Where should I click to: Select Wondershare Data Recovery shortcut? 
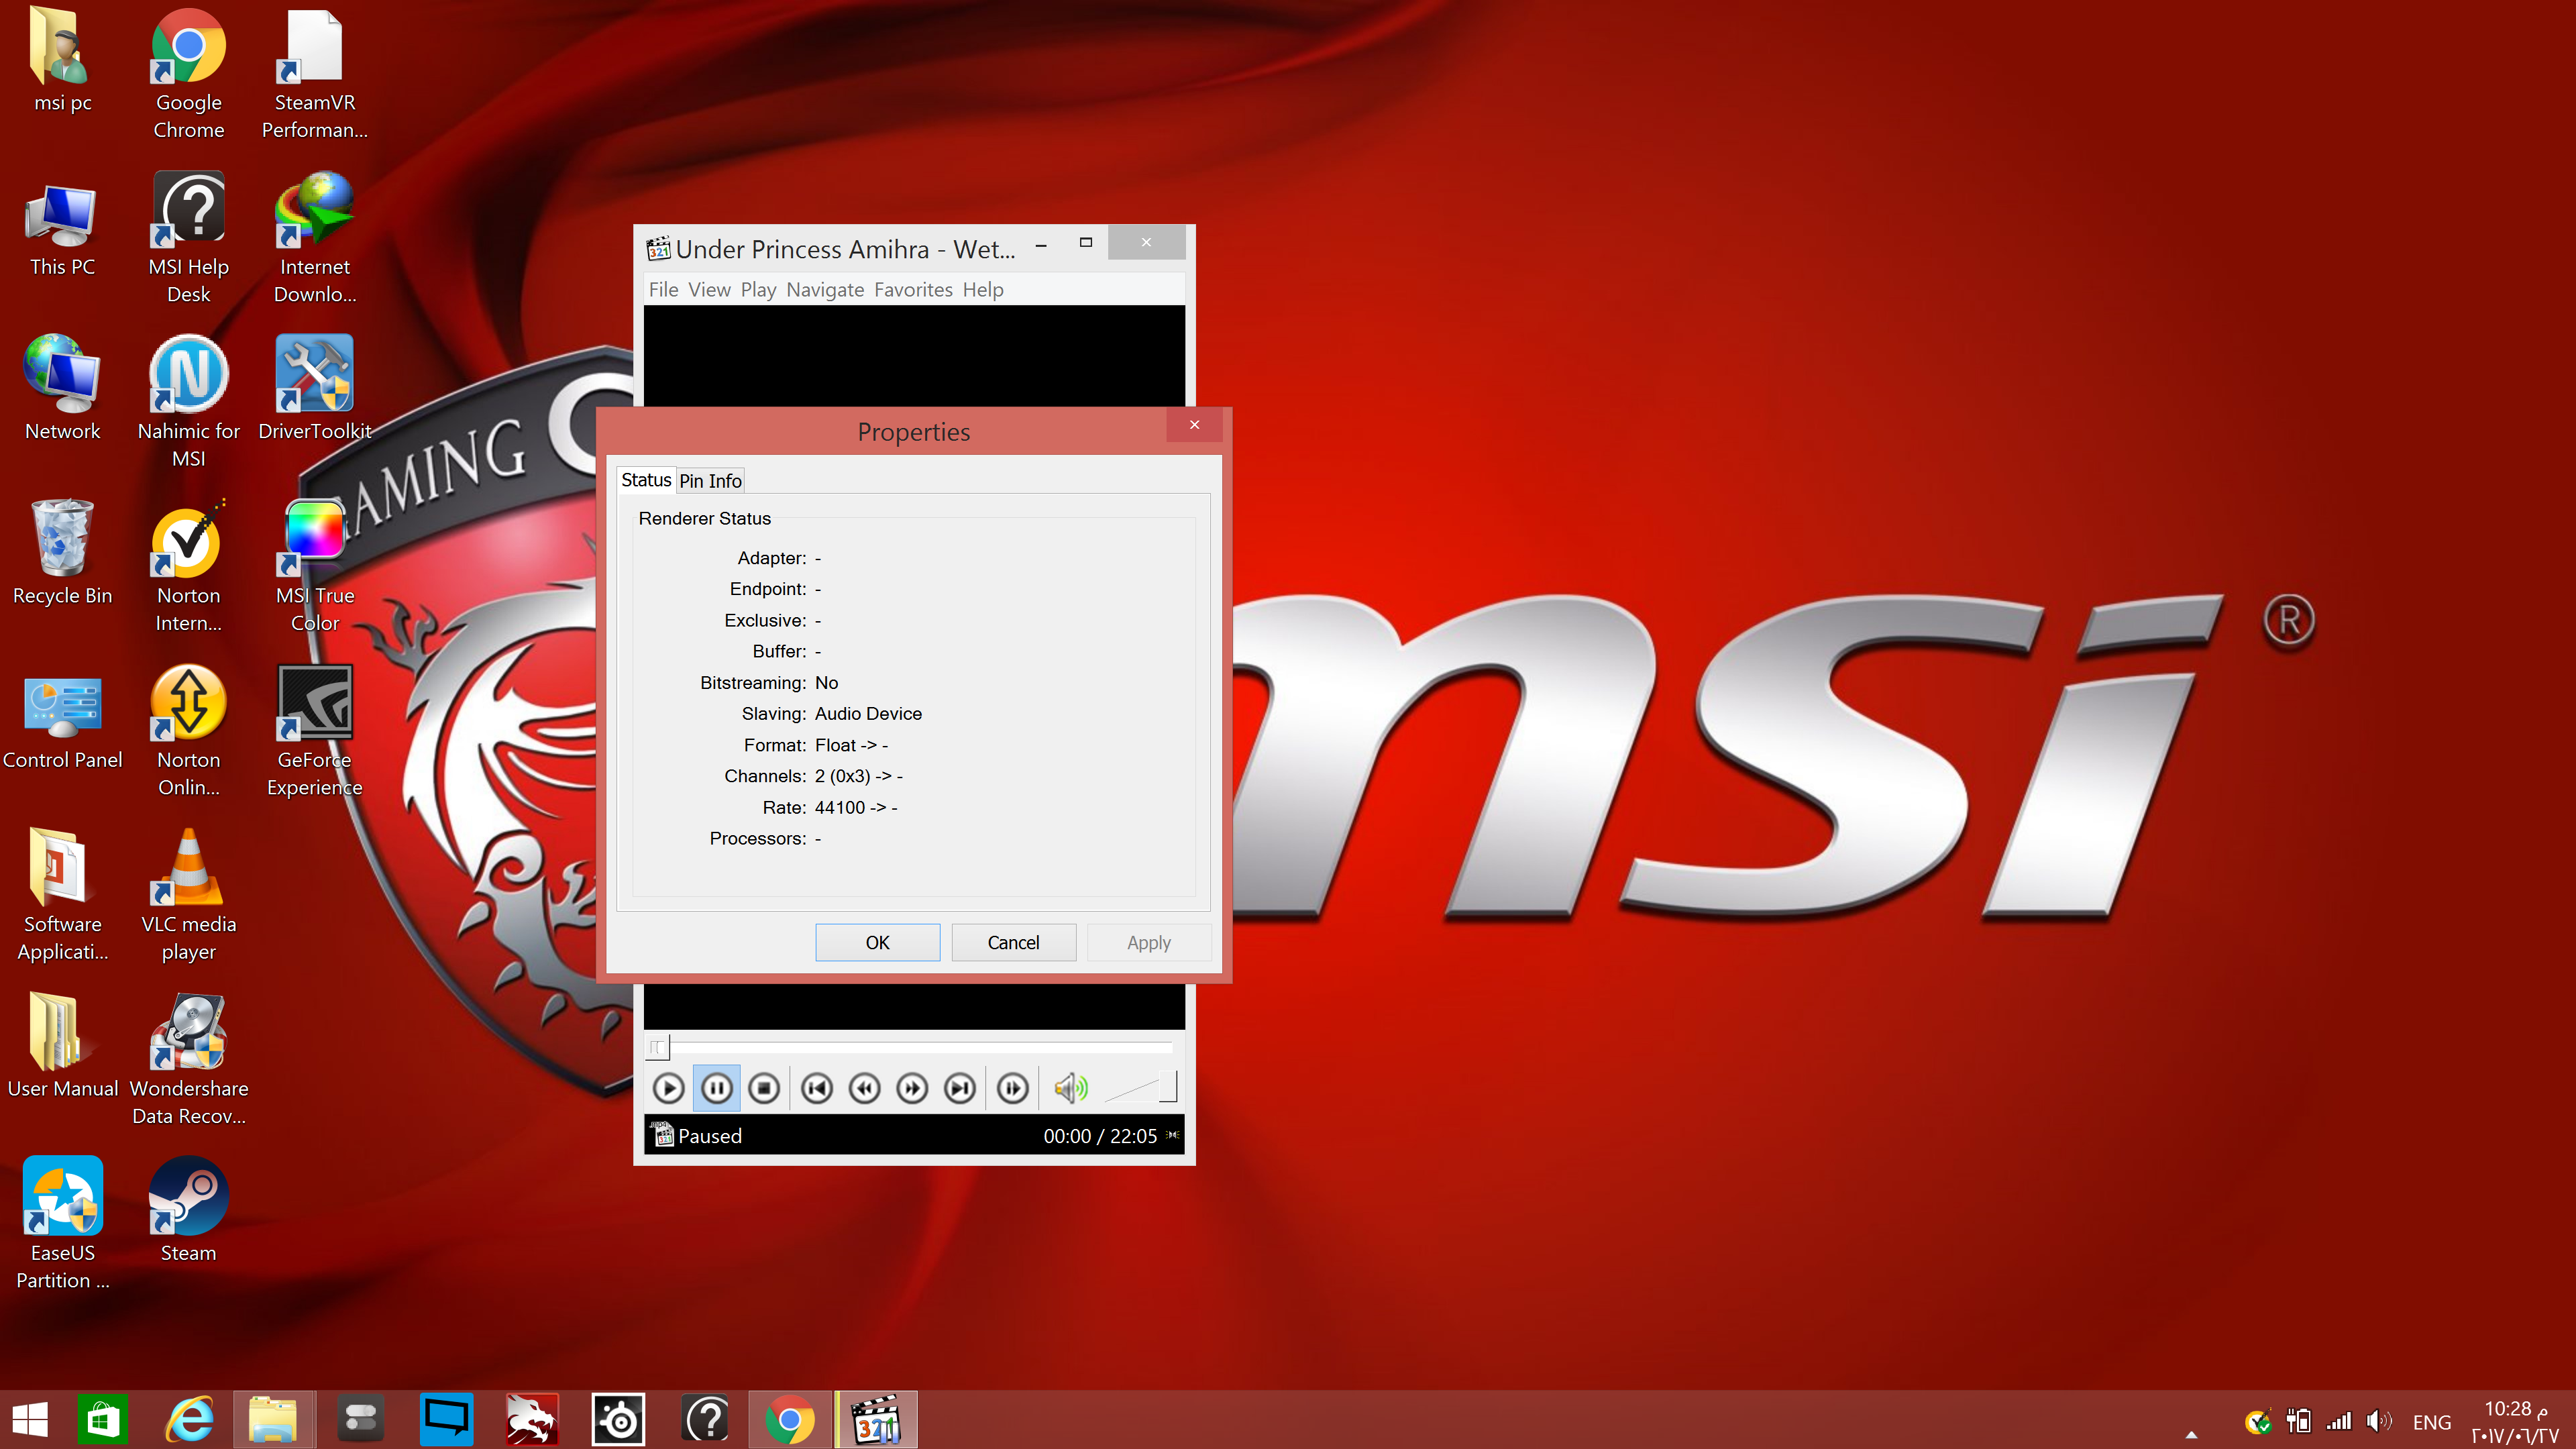[188, 1060]
